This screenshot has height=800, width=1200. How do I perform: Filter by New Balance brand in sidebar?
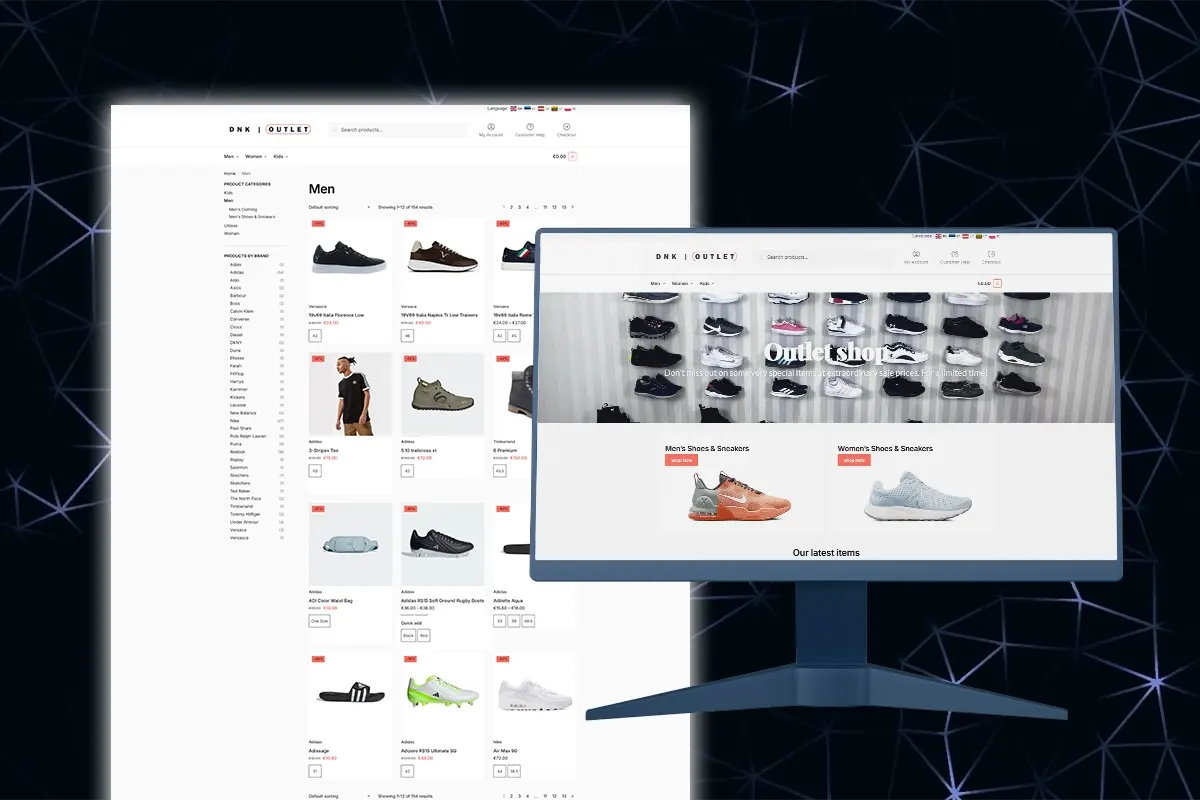coord(243,413)
